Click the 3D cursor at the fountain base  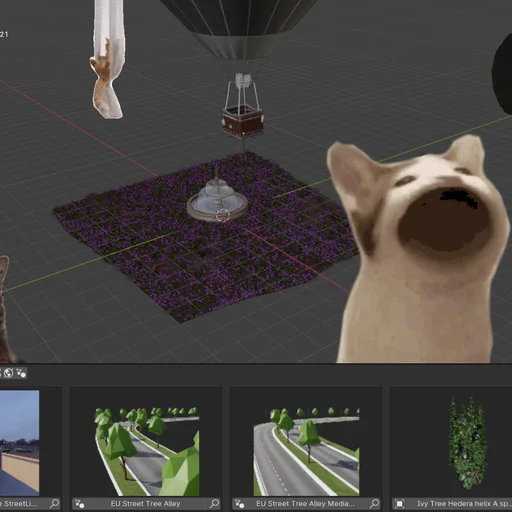(223, 216)
